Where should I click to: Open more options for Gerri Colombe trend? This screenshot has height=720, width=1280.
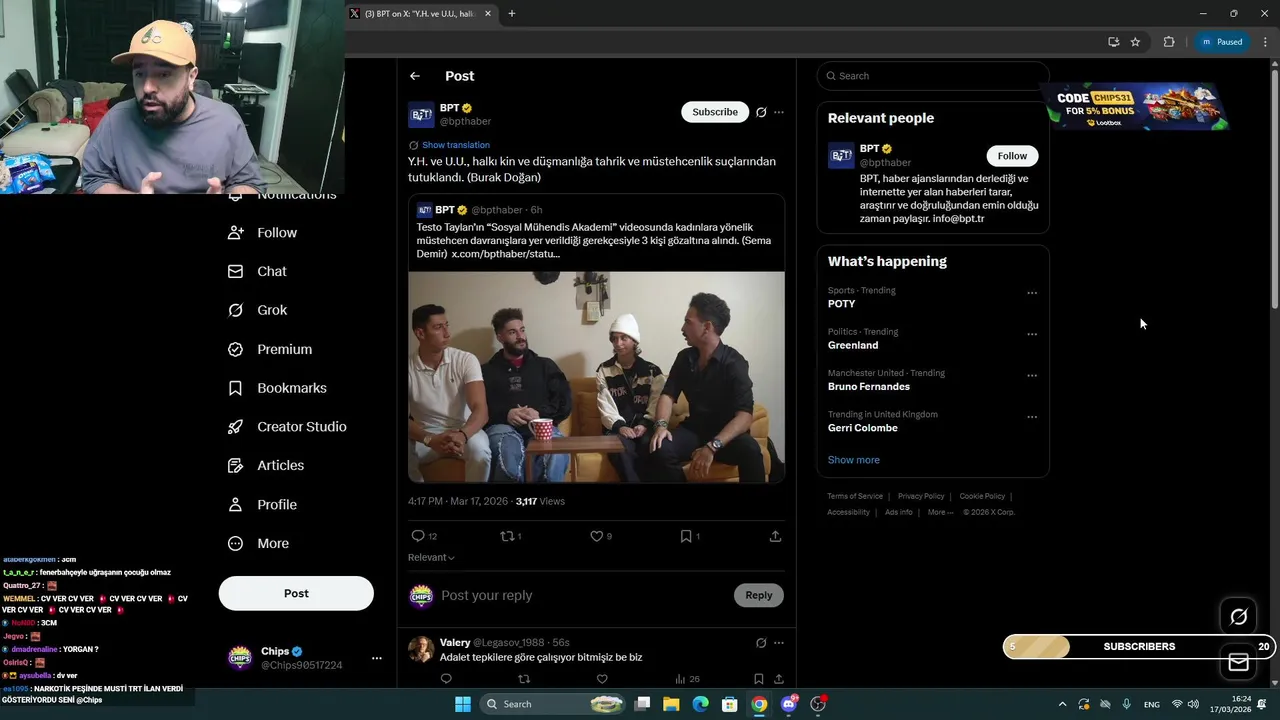[1032, 417]
